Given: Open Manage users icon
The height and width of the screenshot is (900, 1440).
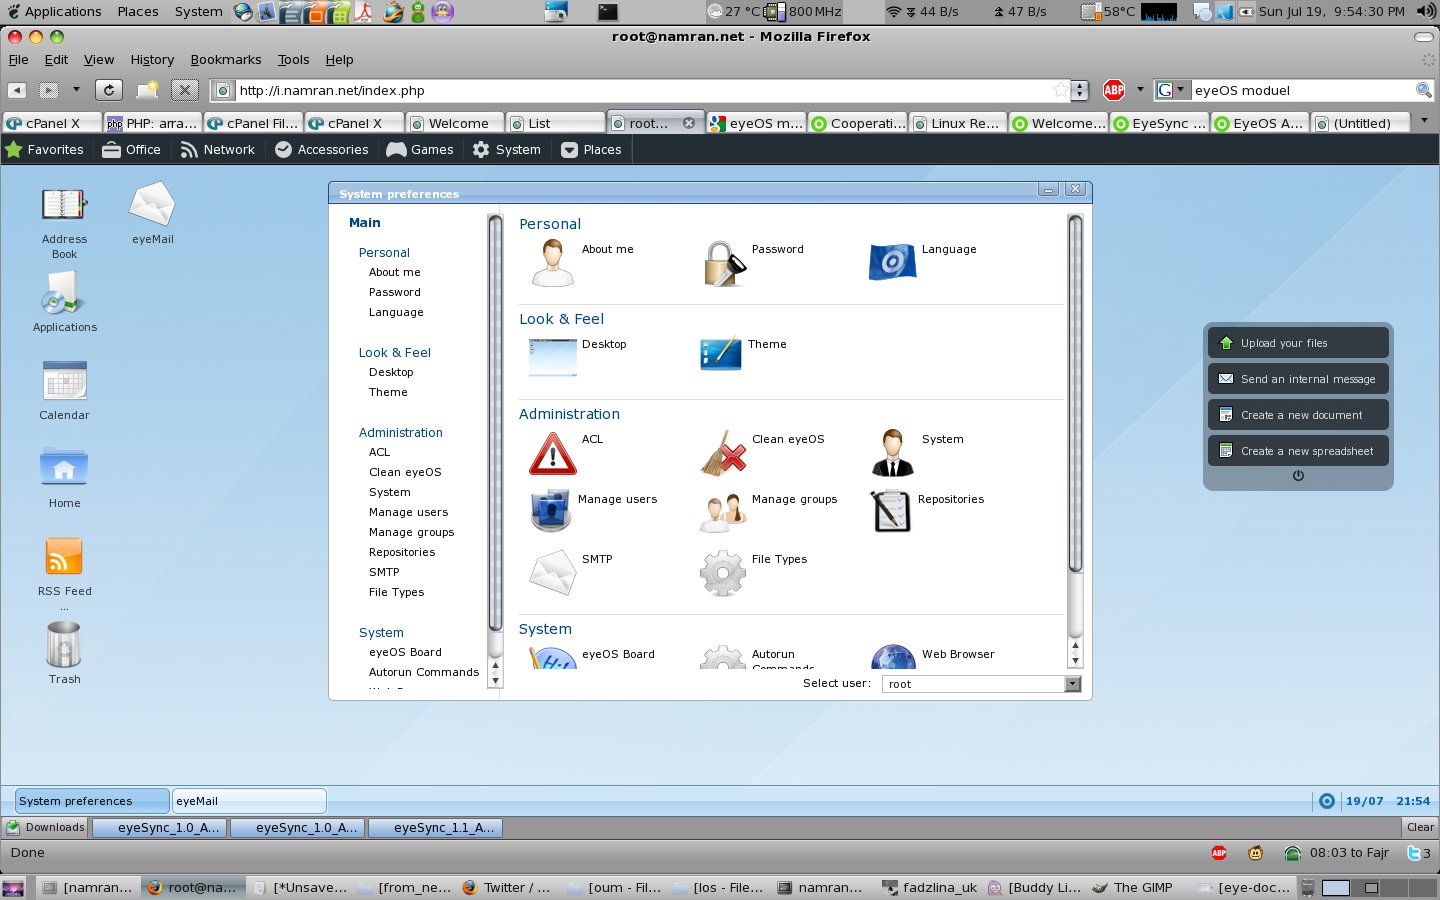Looking at the screenshot, I should (x=551, y=512).
